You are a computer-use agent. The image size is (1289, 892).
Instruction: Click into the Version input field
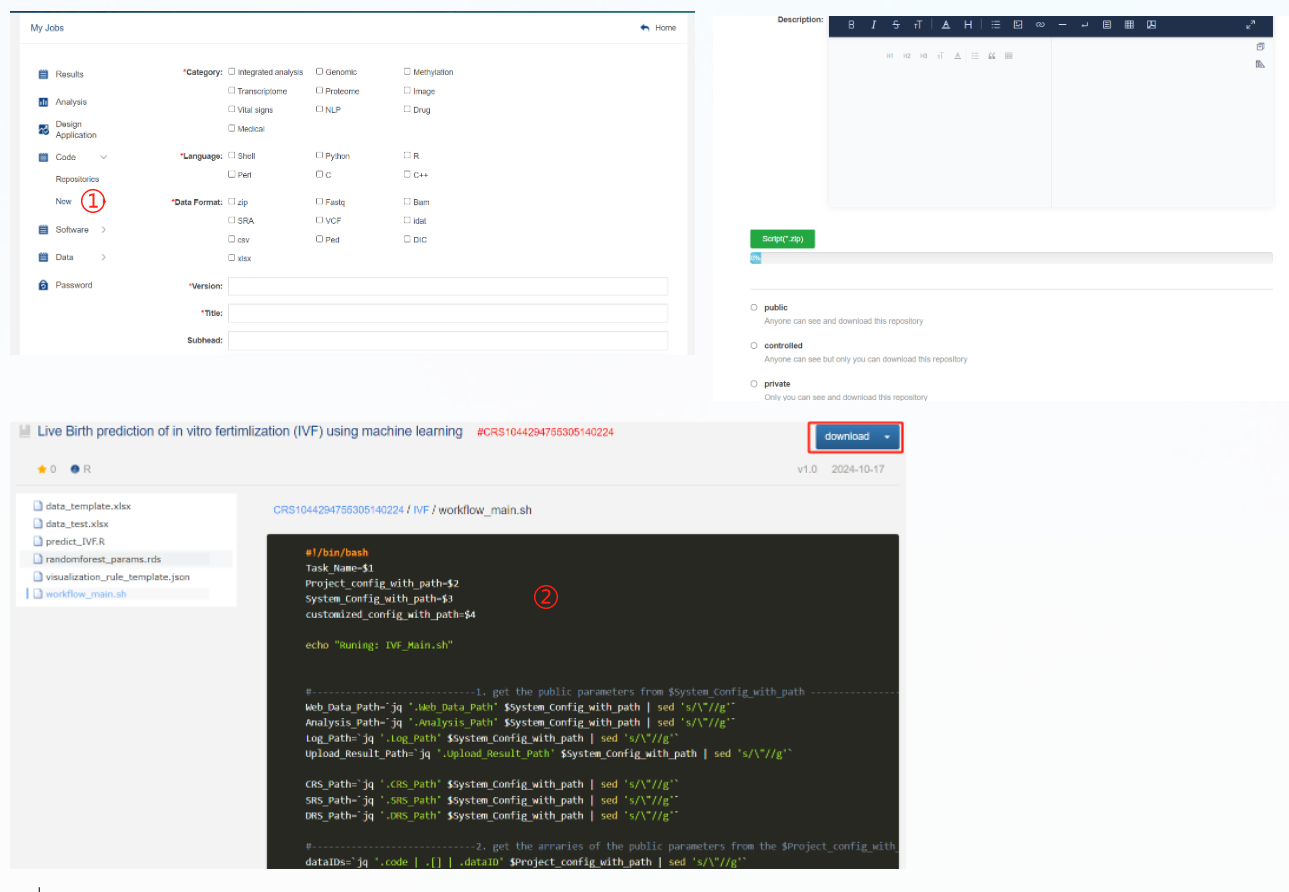[x=448, y=286]
